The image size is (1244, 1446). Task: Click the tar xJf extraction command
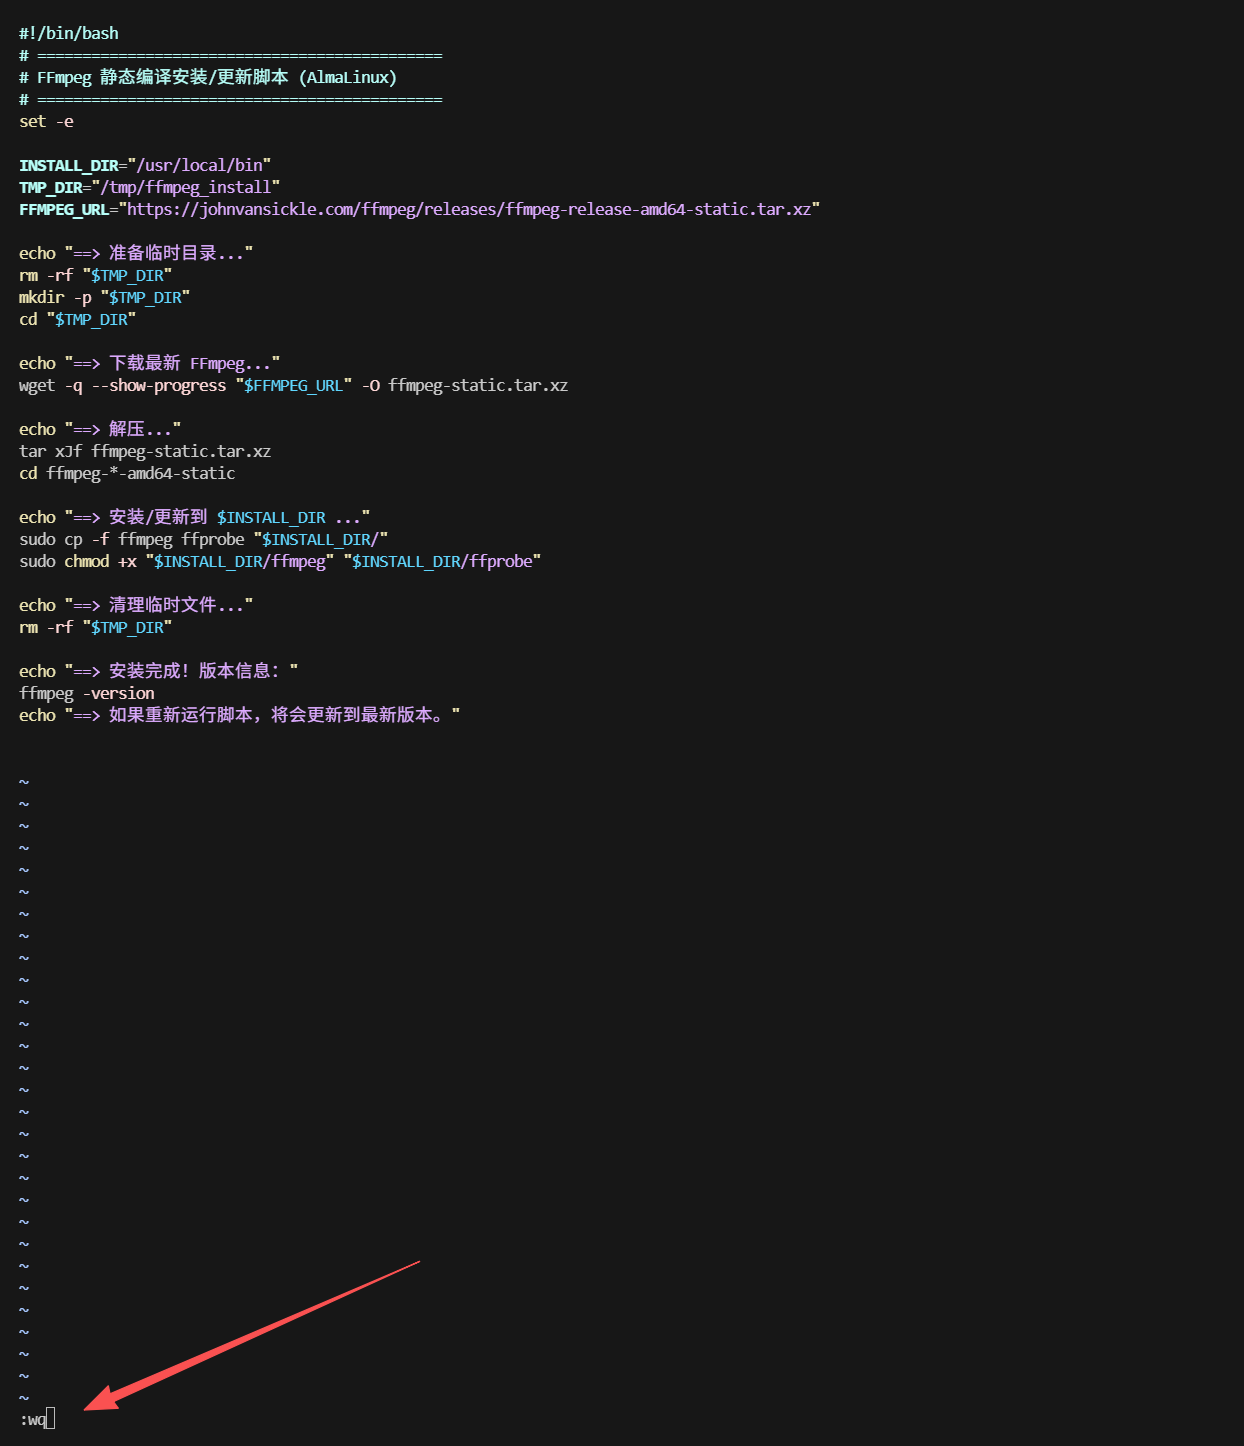tap(145, 451)
